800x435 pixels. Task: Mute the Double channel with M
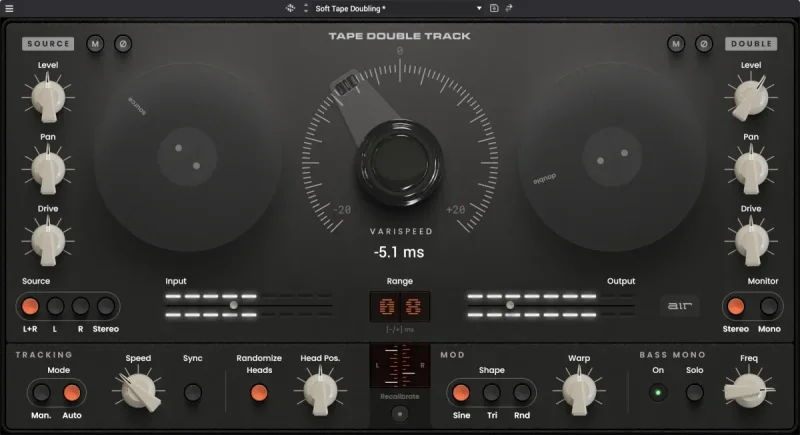pyautogui.click(x=676, y=44)
